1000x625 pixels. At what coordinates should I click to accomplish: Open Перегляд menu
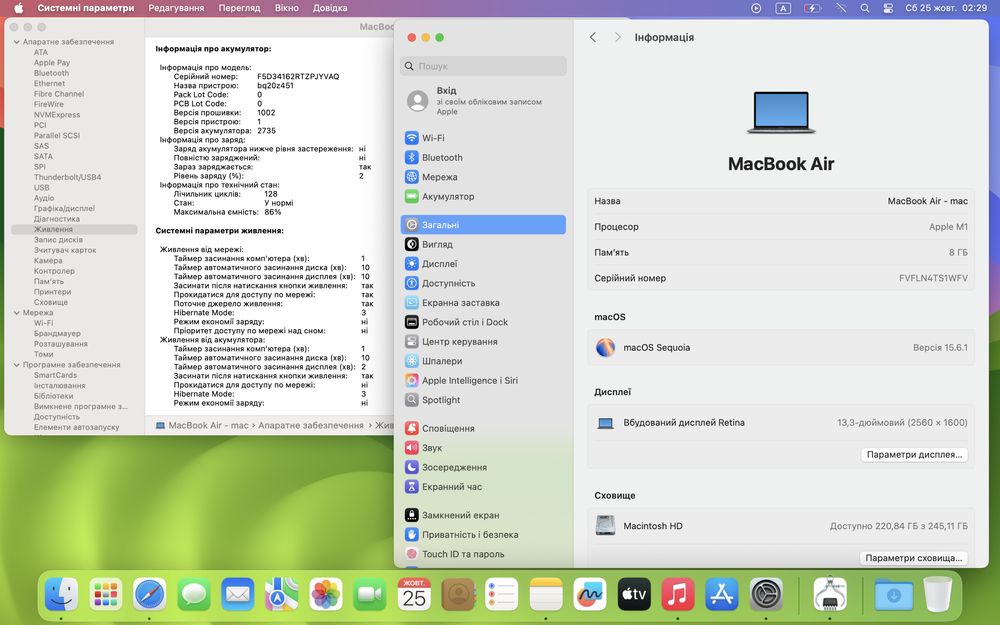[239, 8]
